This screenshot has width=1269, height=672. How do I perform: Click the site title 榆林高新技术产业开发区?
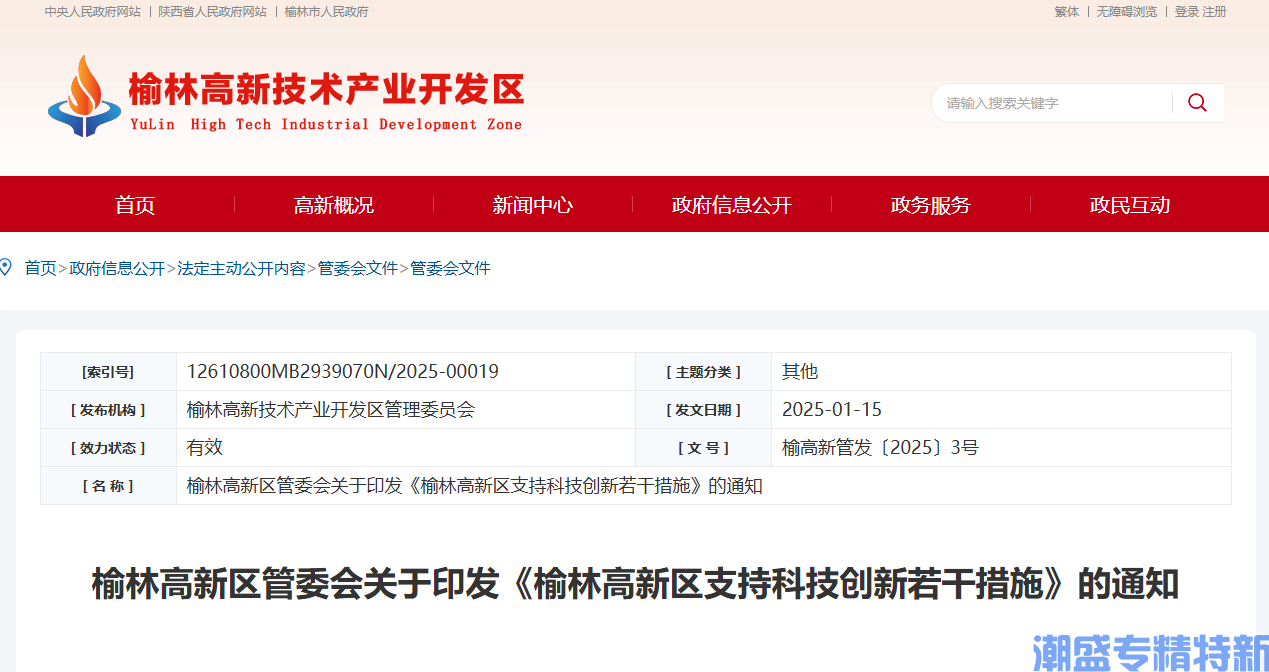pos(326,90)
